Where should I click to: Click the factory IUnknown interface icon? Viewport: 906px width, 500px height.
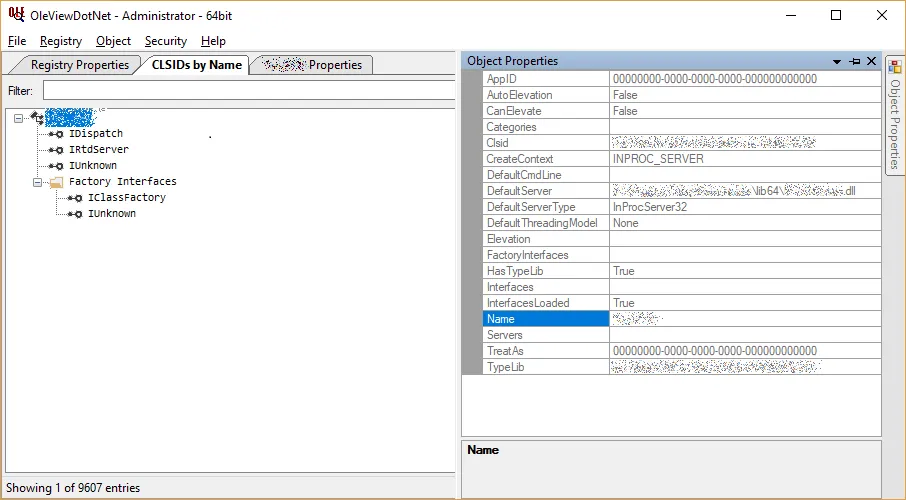tap(75, 214)
